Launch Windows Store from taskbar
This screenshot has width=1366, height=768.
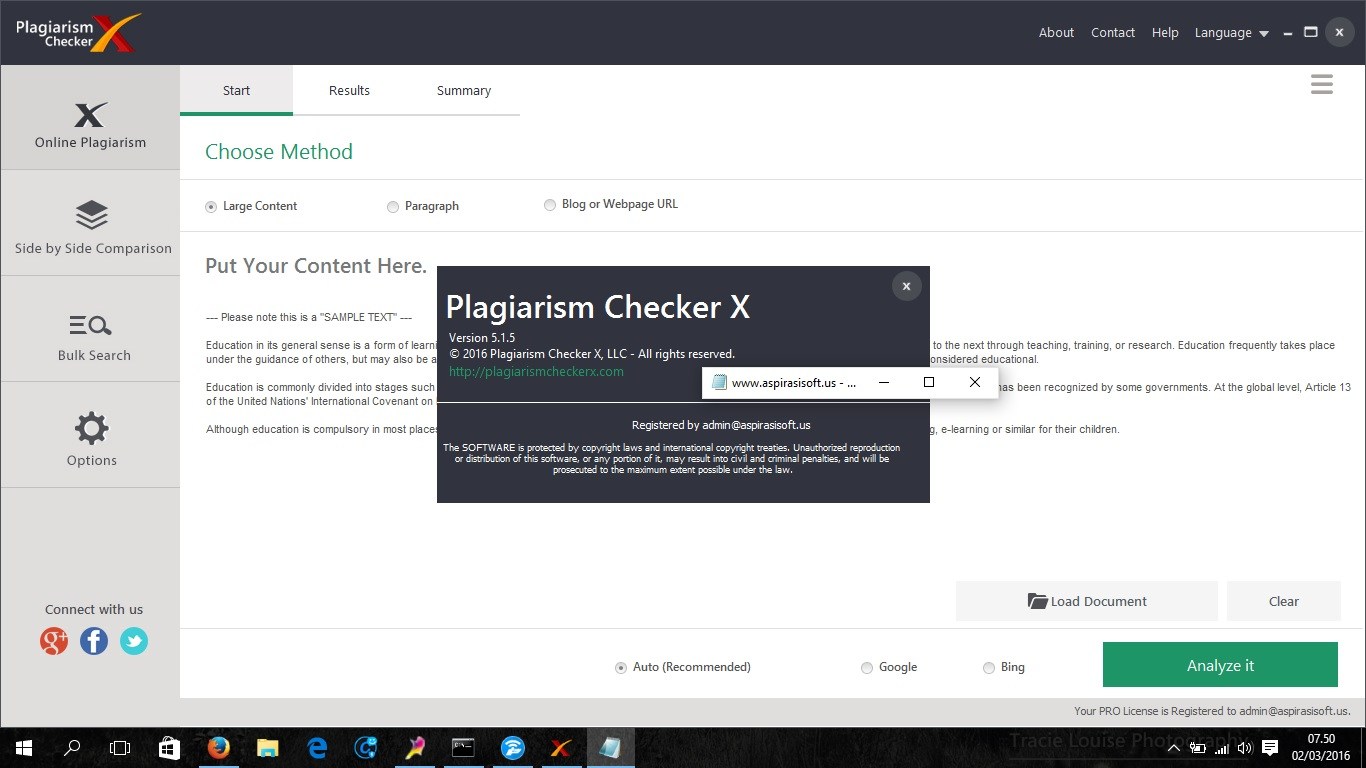point(169,748)
